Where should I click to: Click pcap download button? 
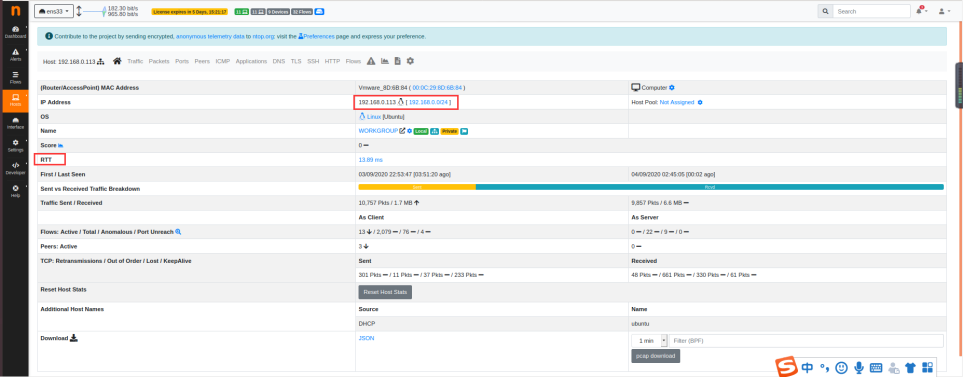click(x=655, y=356)
